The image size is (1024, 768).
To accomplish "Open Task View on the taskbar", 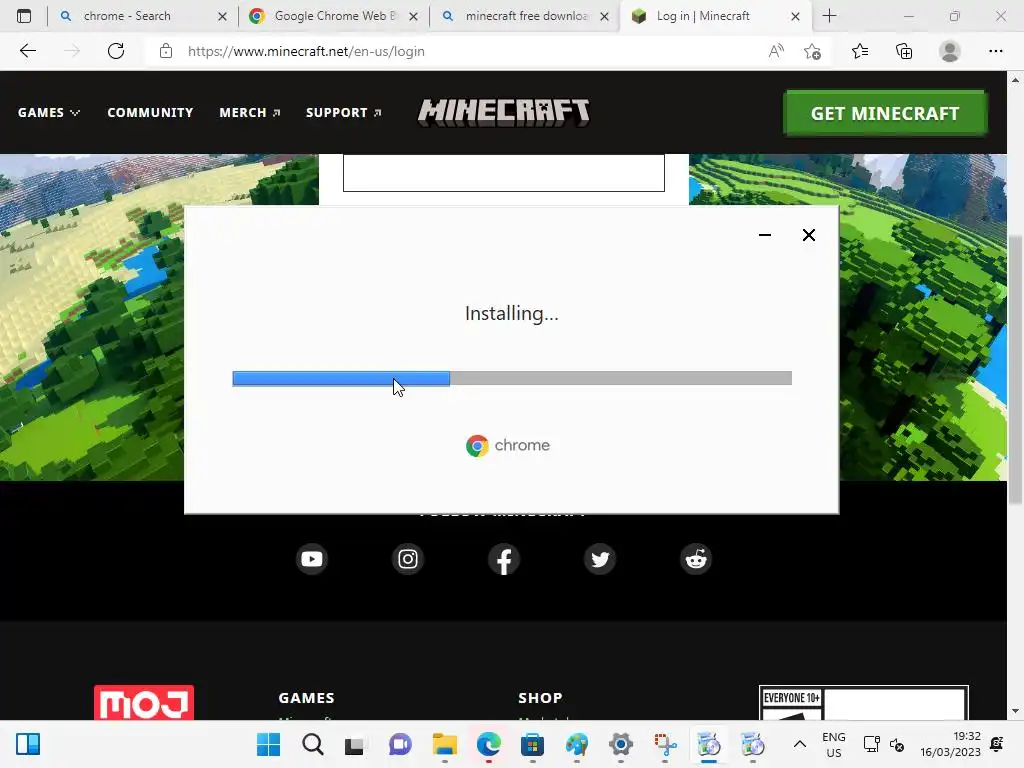I will click(354, 745).
